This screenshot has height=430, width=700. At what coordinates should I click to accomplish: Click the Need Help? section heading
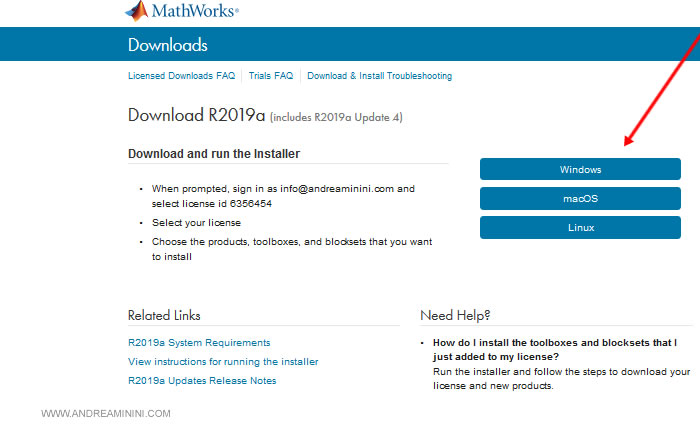pos(455,316)
